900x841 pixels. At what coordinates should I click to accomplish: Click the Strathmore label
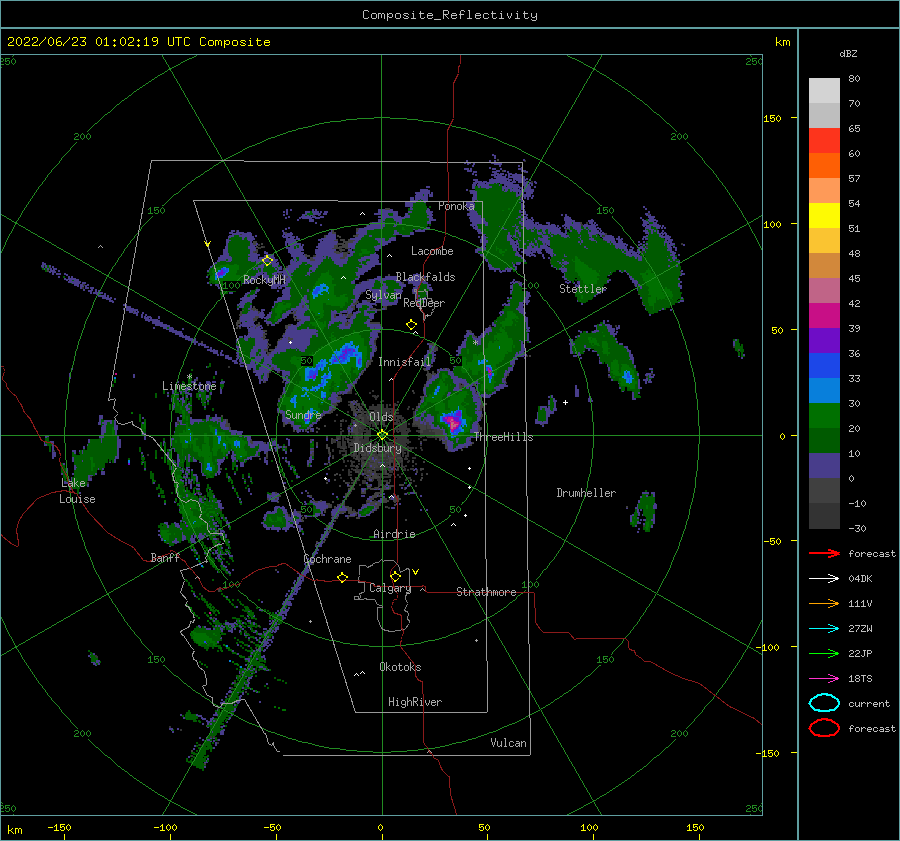[x=486, y=592]
